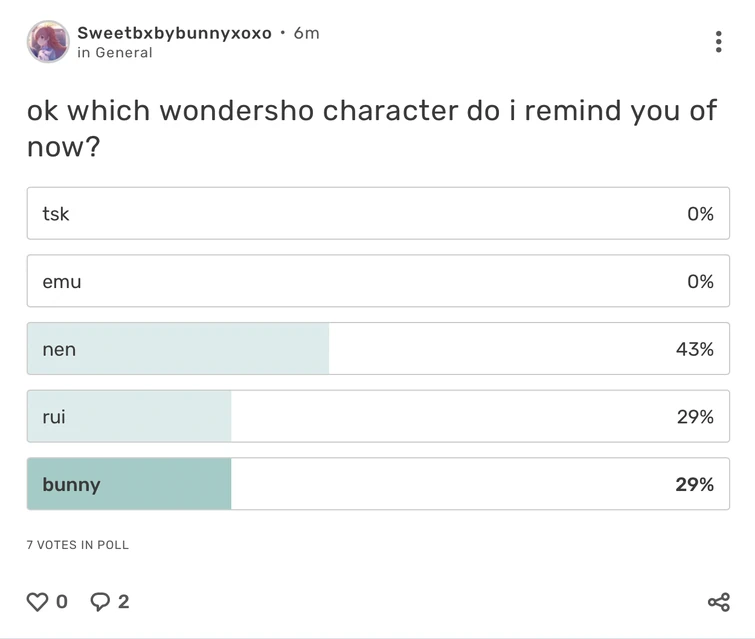
Task: Click the bold 29% result on bunny
Action: pyautogui.click(x=694, y=485)
